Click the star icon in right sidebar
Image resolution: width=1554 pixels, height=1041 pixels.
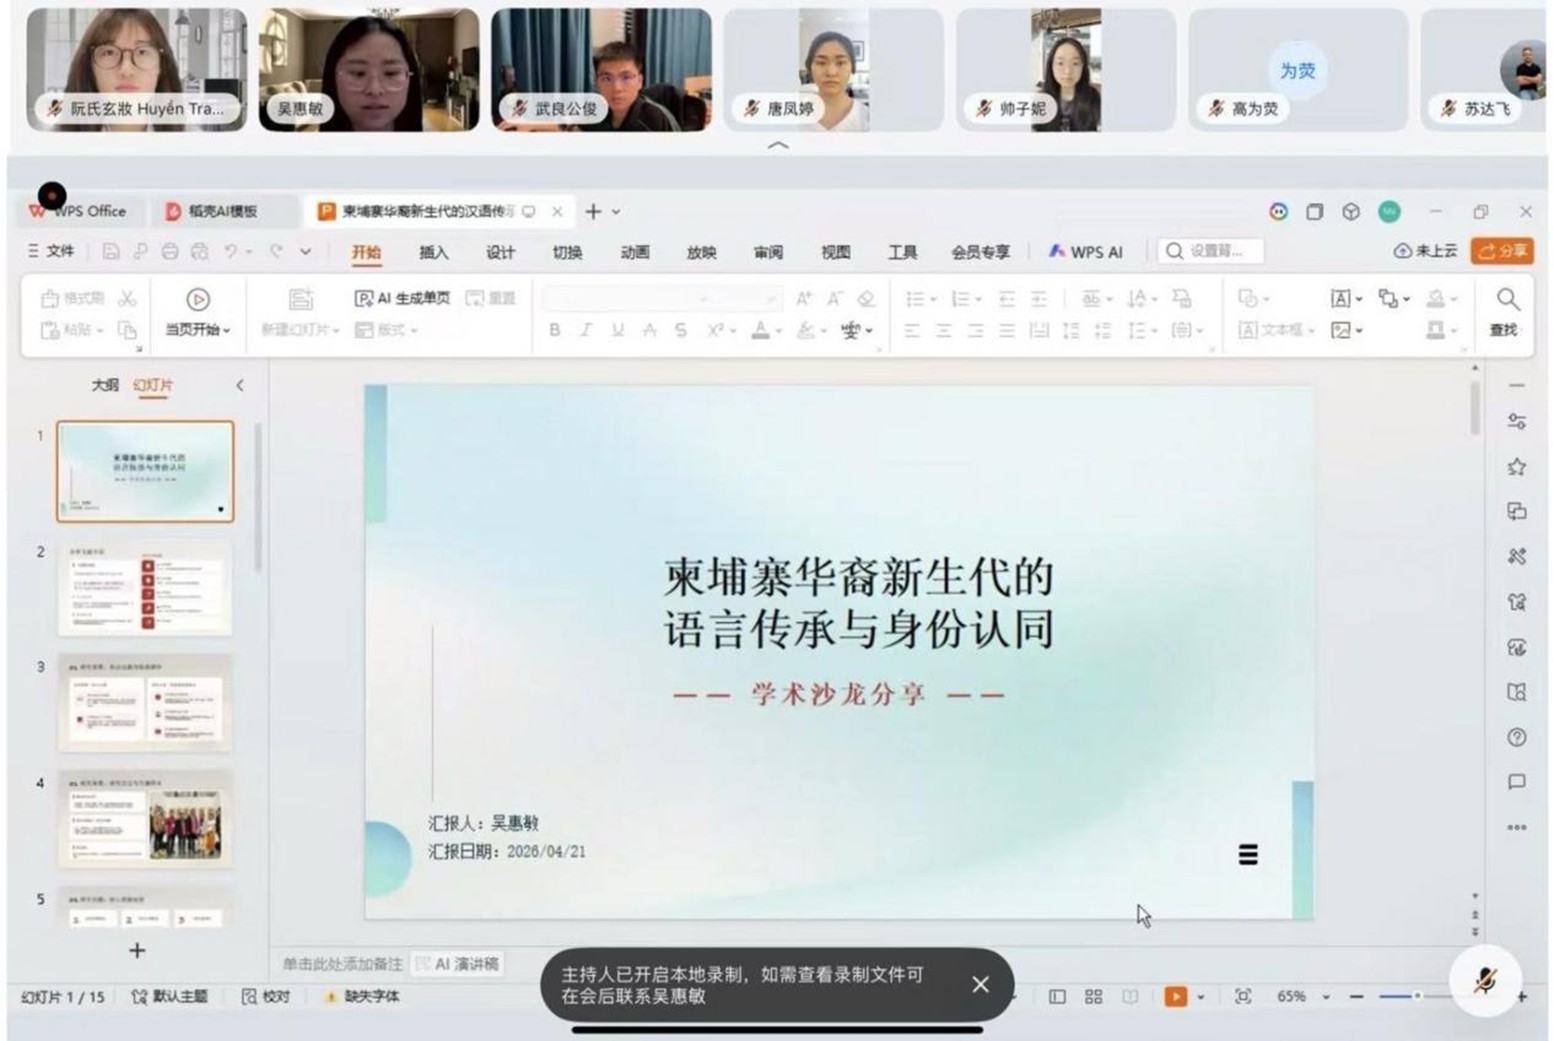(1516, 467)
